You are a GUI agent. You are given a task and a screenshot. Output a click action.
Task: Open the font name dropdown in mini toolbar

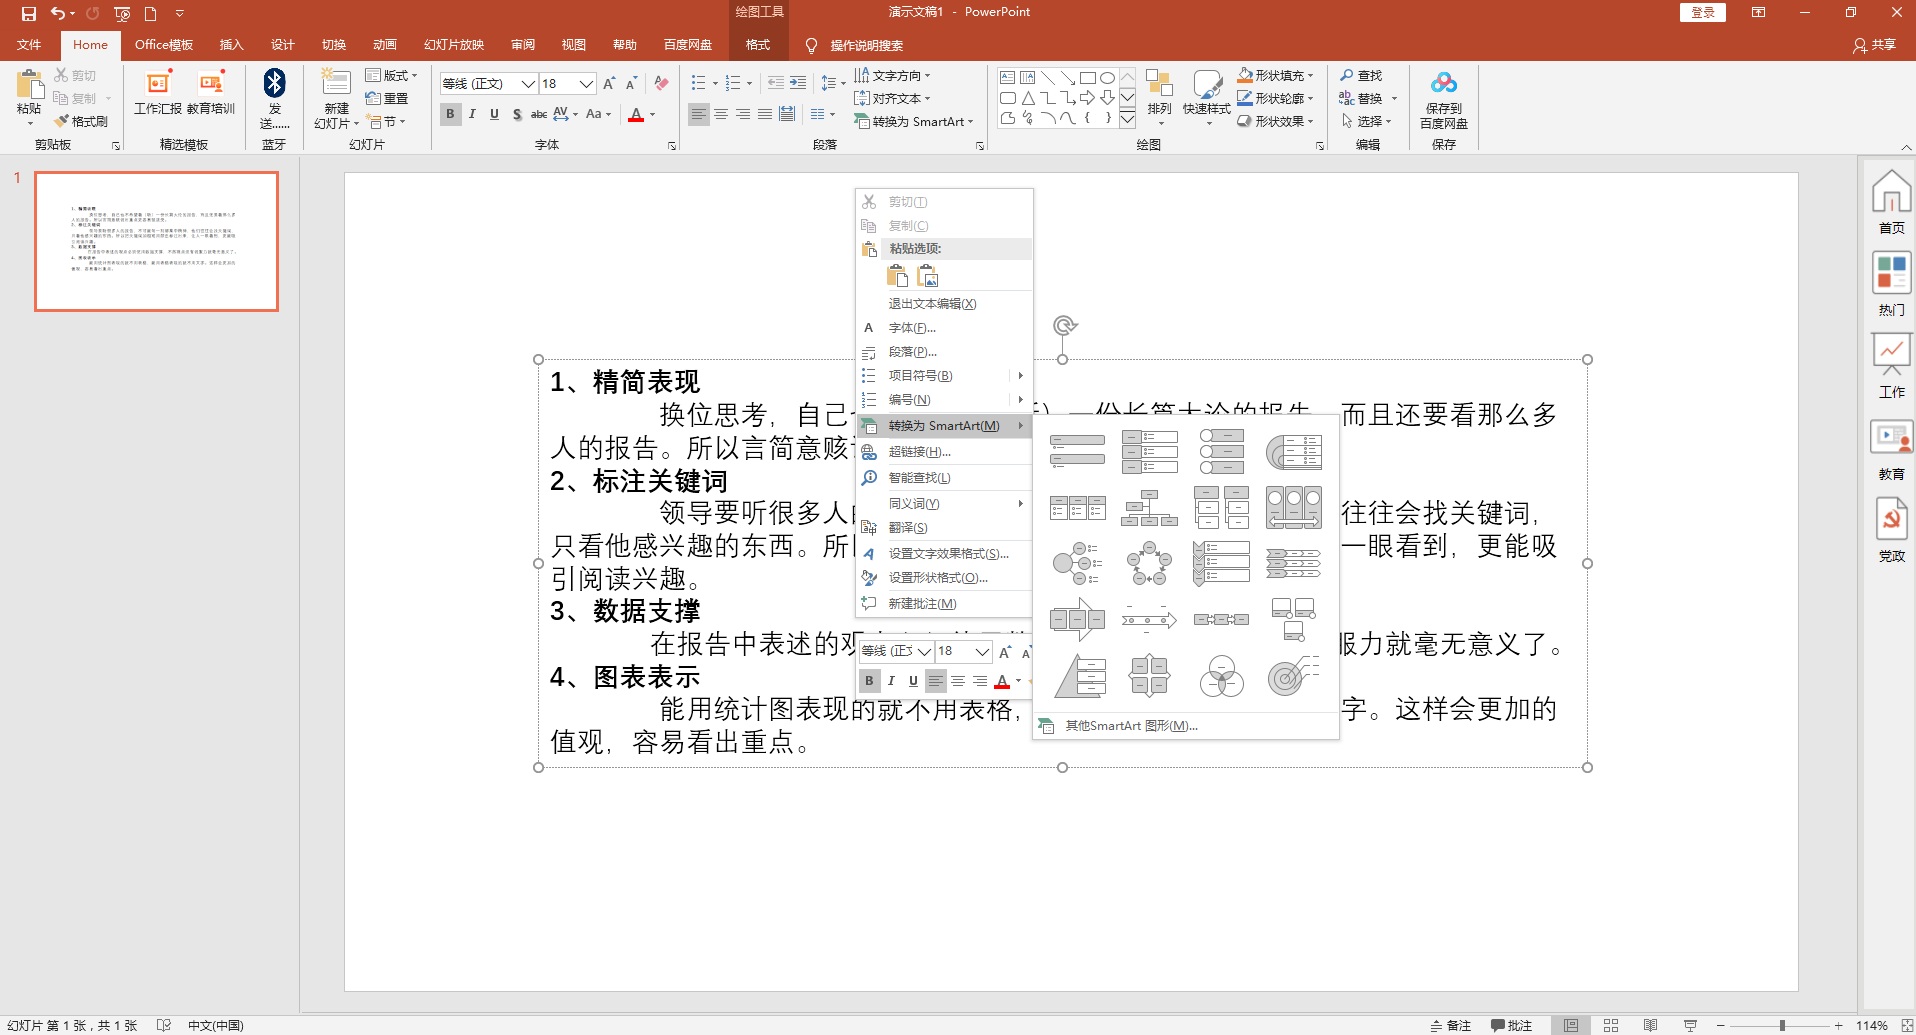924,651
